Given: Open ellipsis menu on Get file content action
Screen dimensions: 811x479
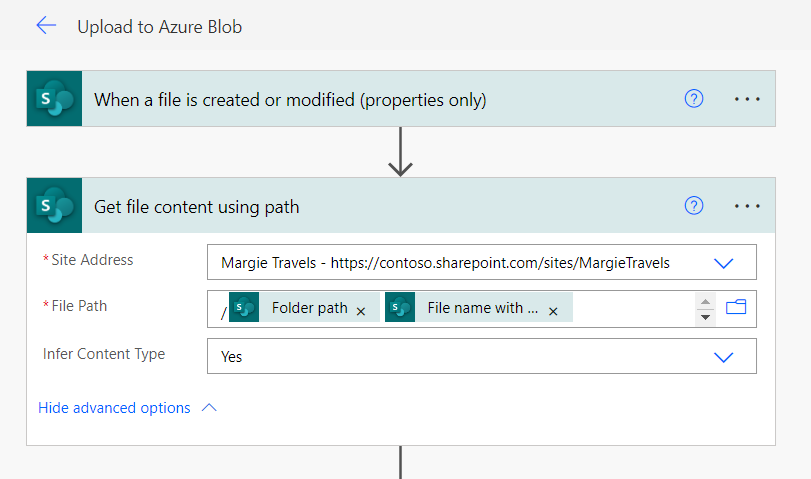Looking at the screenshot, I should point(747,206).
